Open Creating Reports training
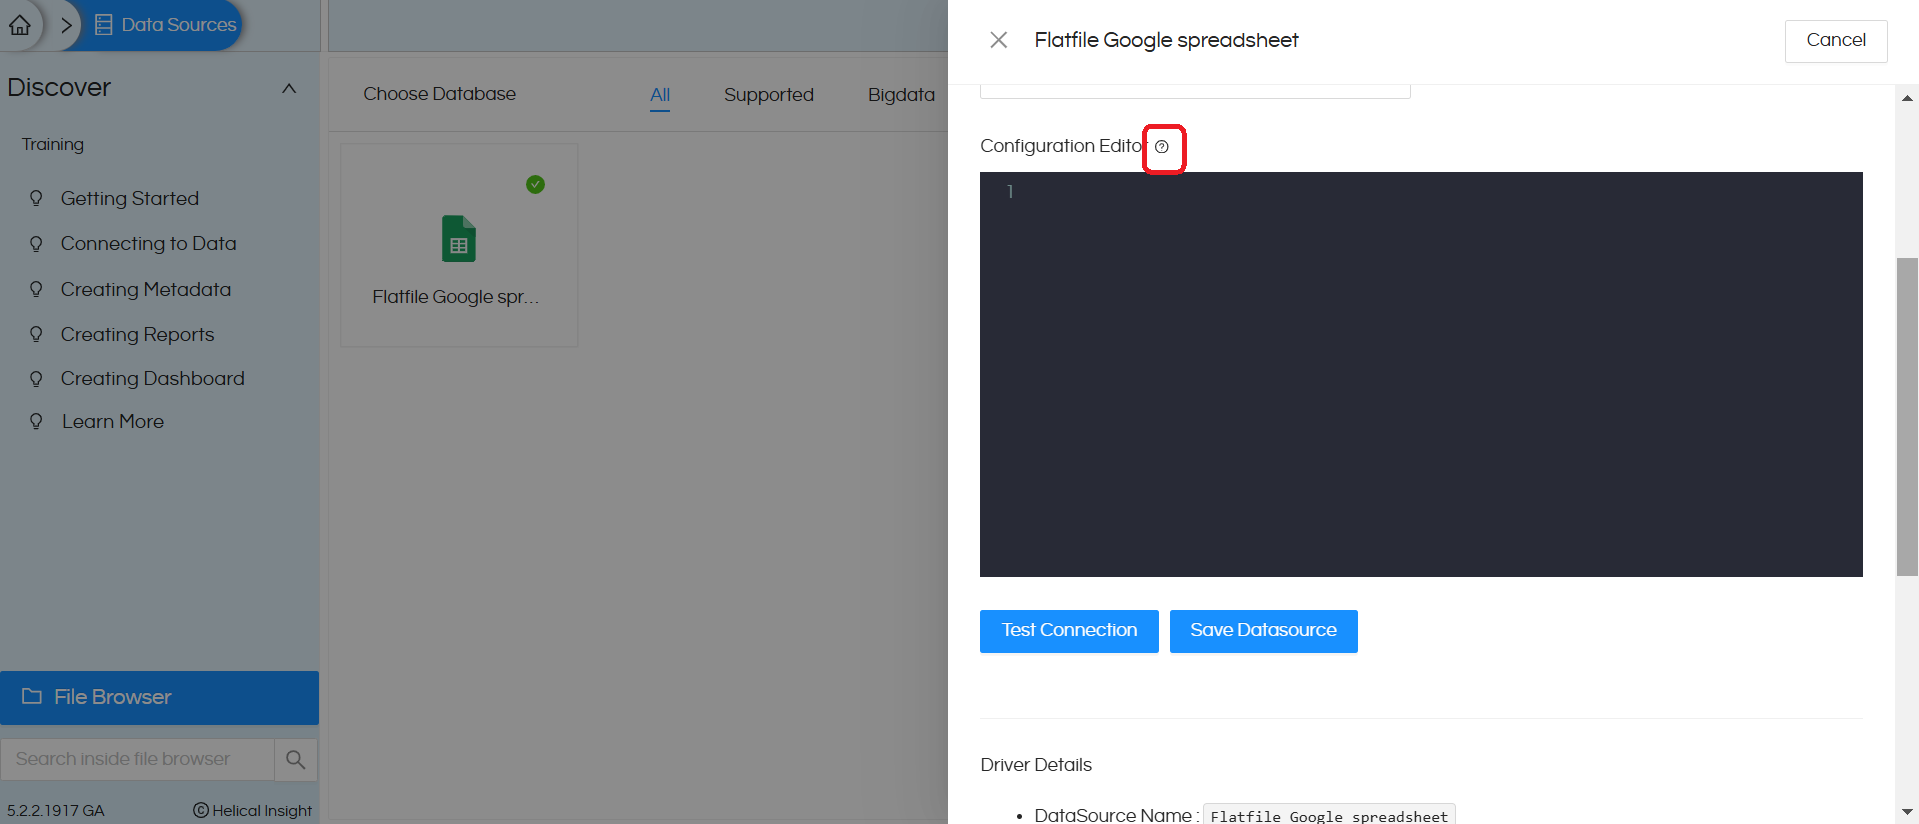 click(x=138, y=334)
